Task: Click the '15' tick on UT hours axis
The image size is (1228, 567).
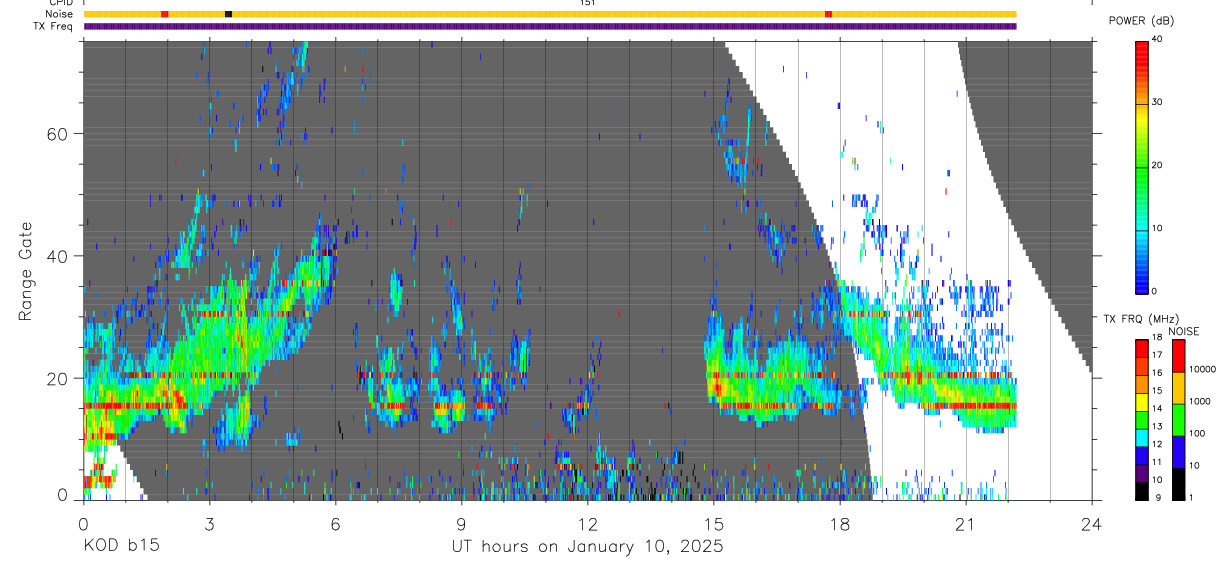Action: (714, 524)
